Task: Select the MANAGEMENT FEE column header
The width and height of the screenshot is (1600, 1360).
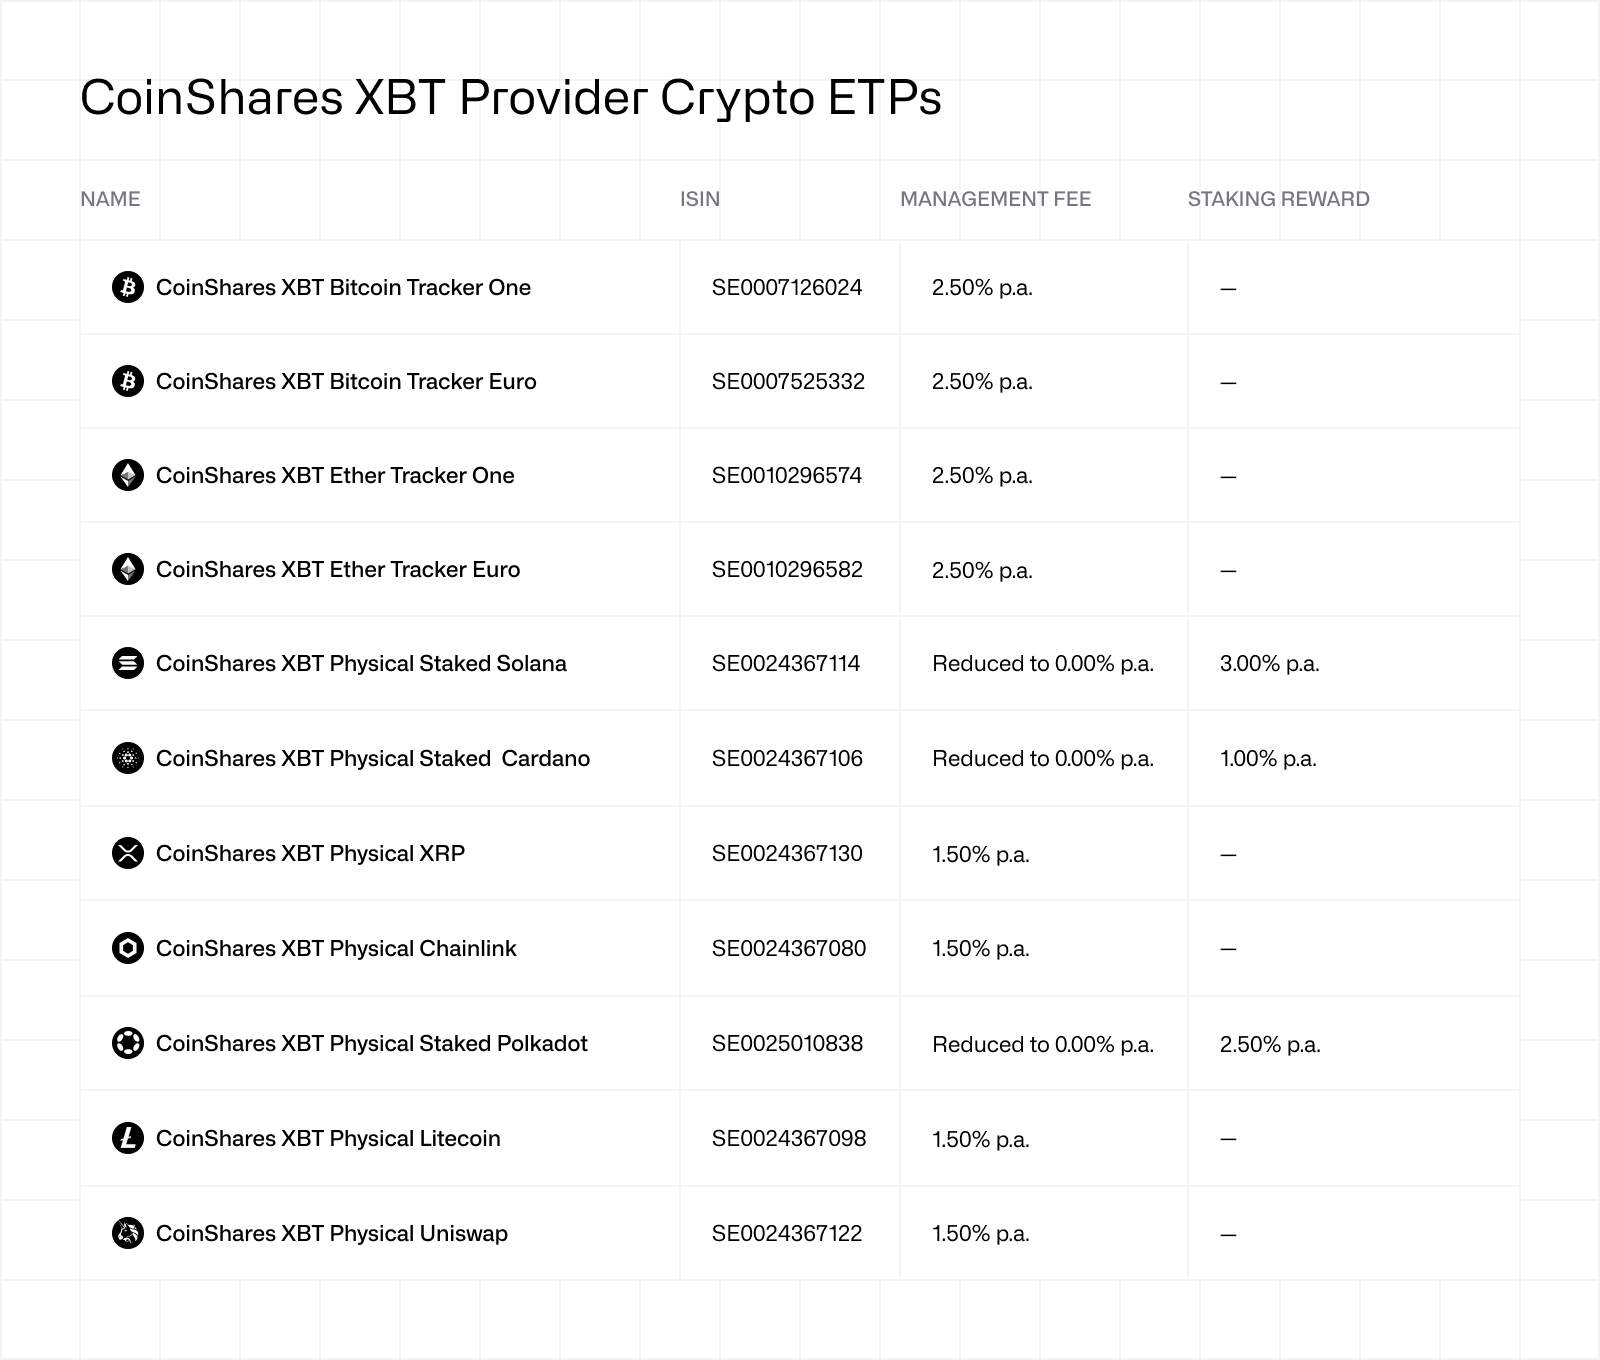Action: click(995, 199)
